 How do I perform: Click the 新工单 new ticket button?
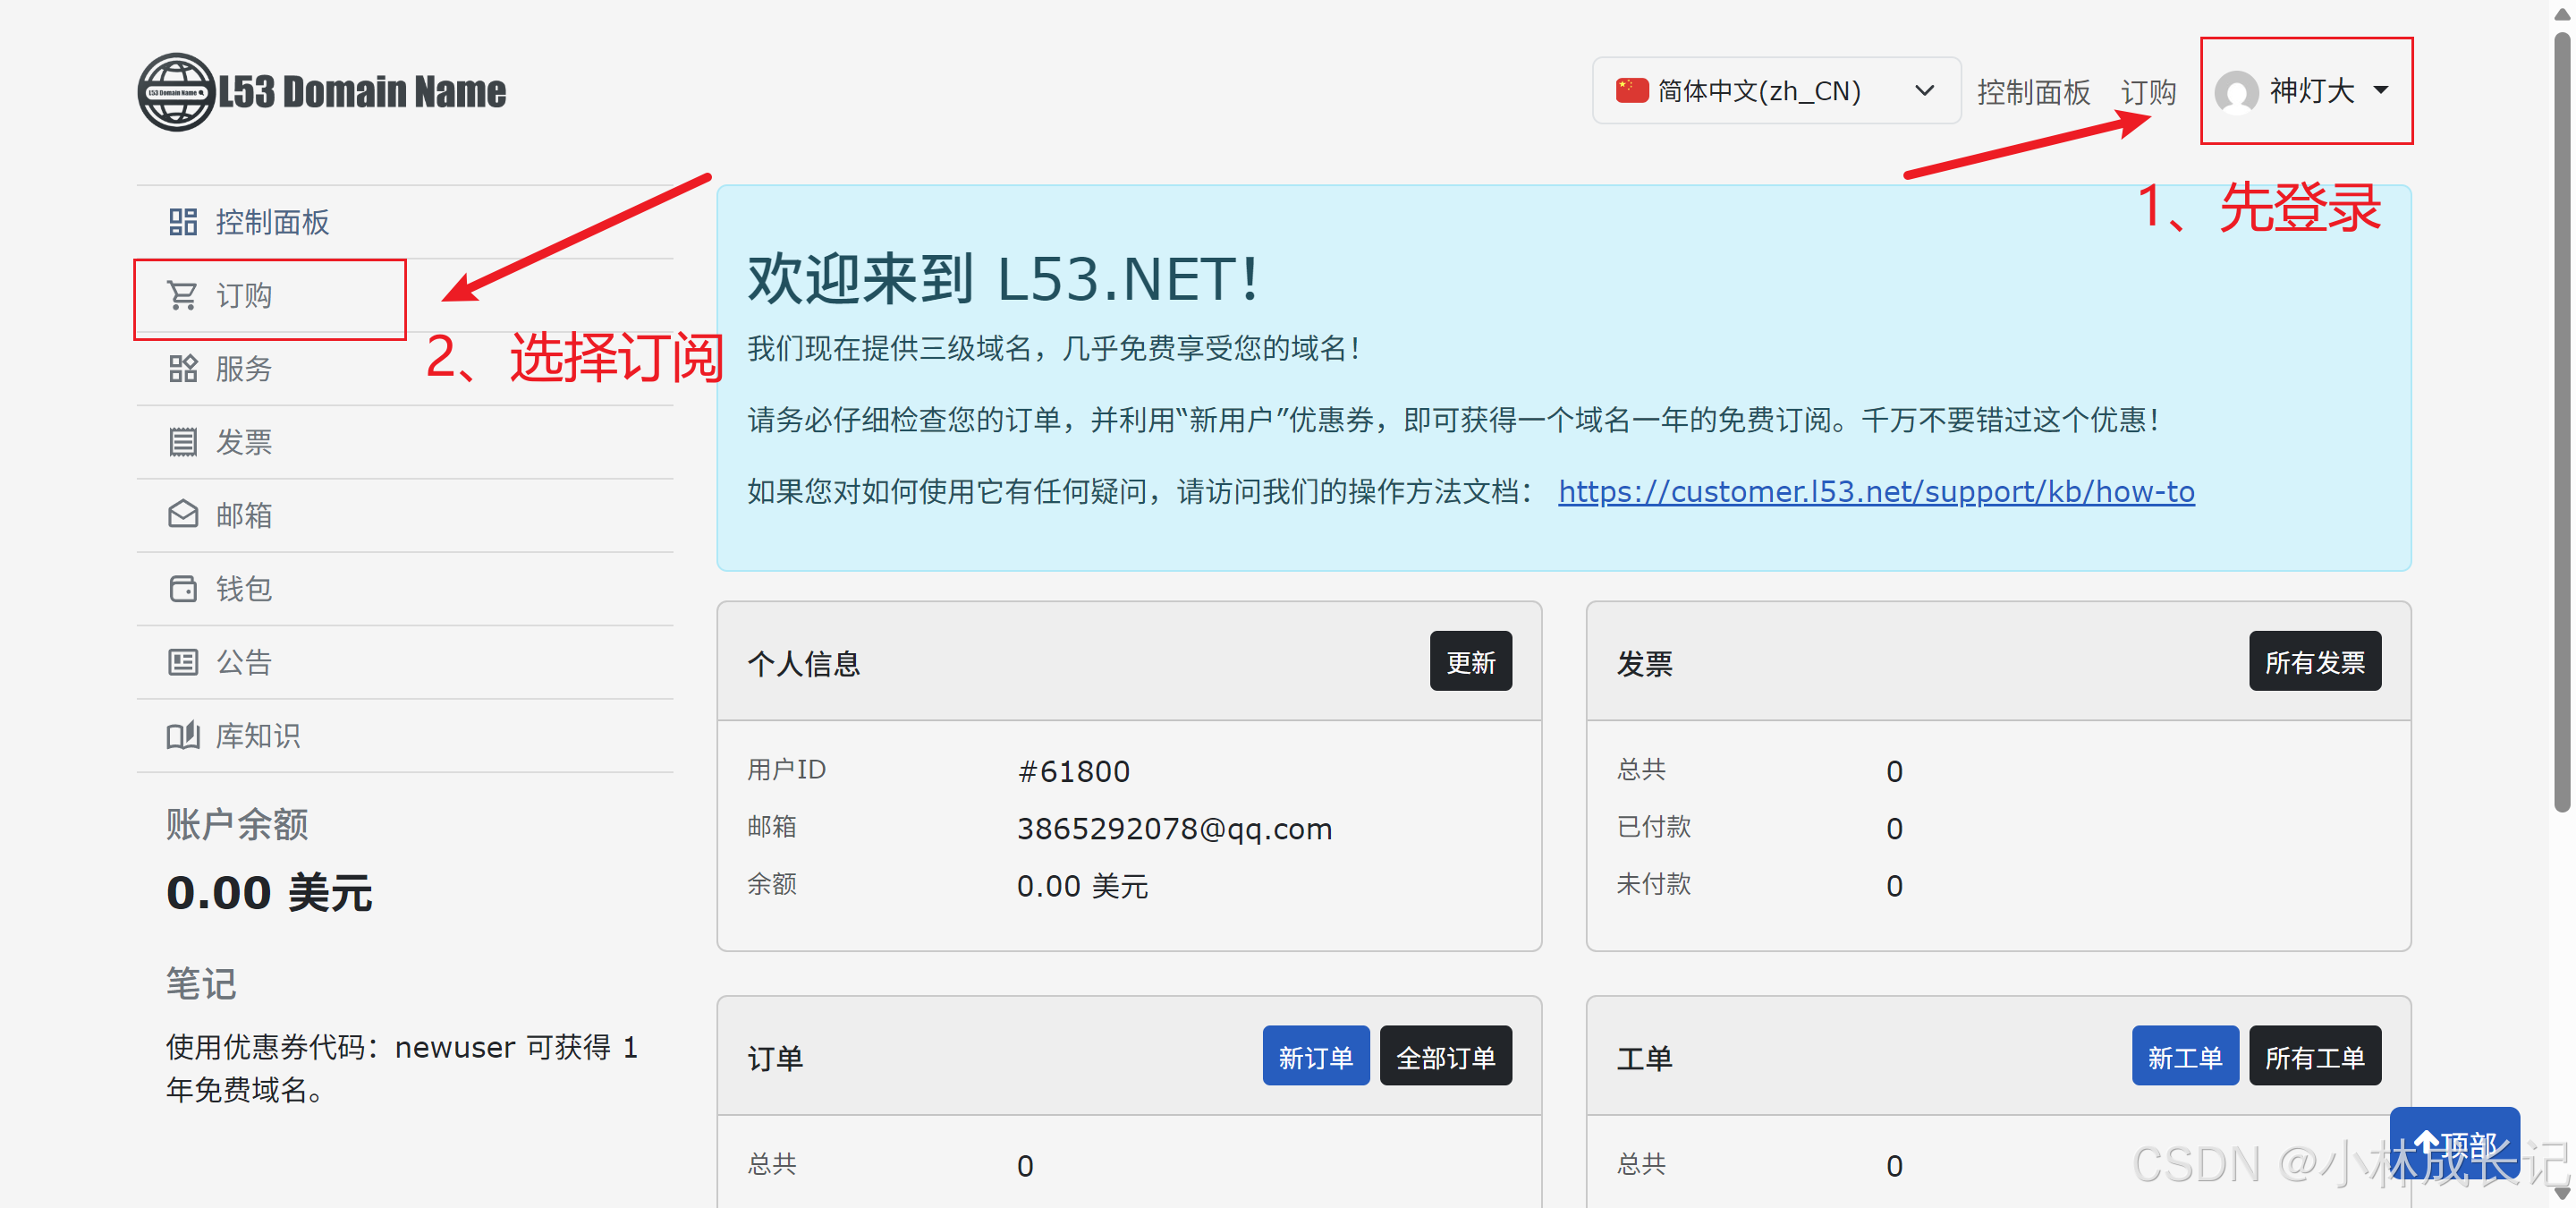coord(2184,1057)
